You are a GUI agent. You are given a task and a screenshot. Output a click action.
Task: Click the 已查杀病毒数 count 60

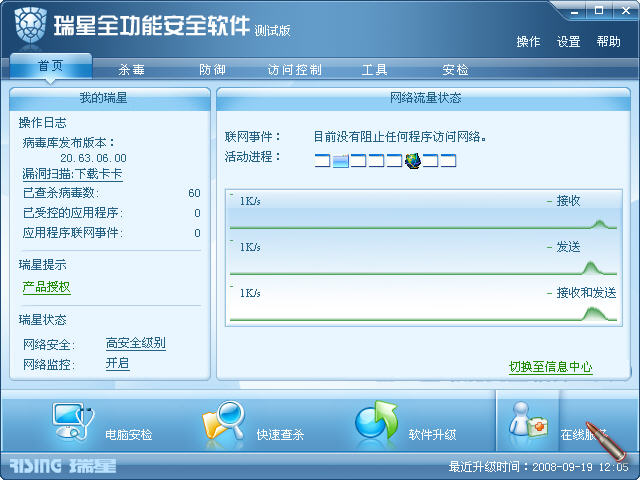tap(194, 193)
